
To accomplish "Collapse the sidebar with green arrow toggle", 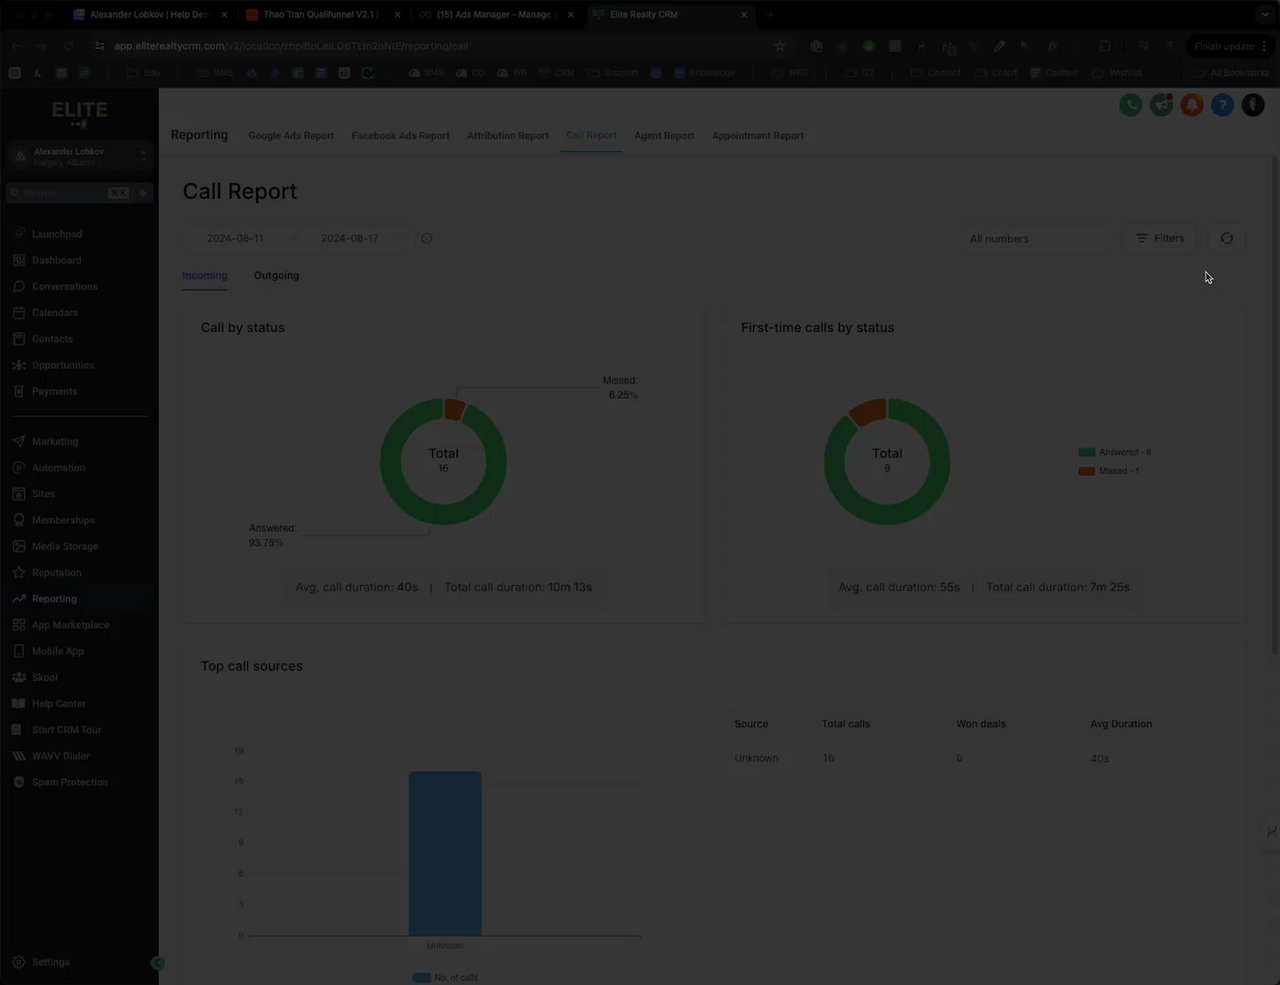I will coord(157,963).
